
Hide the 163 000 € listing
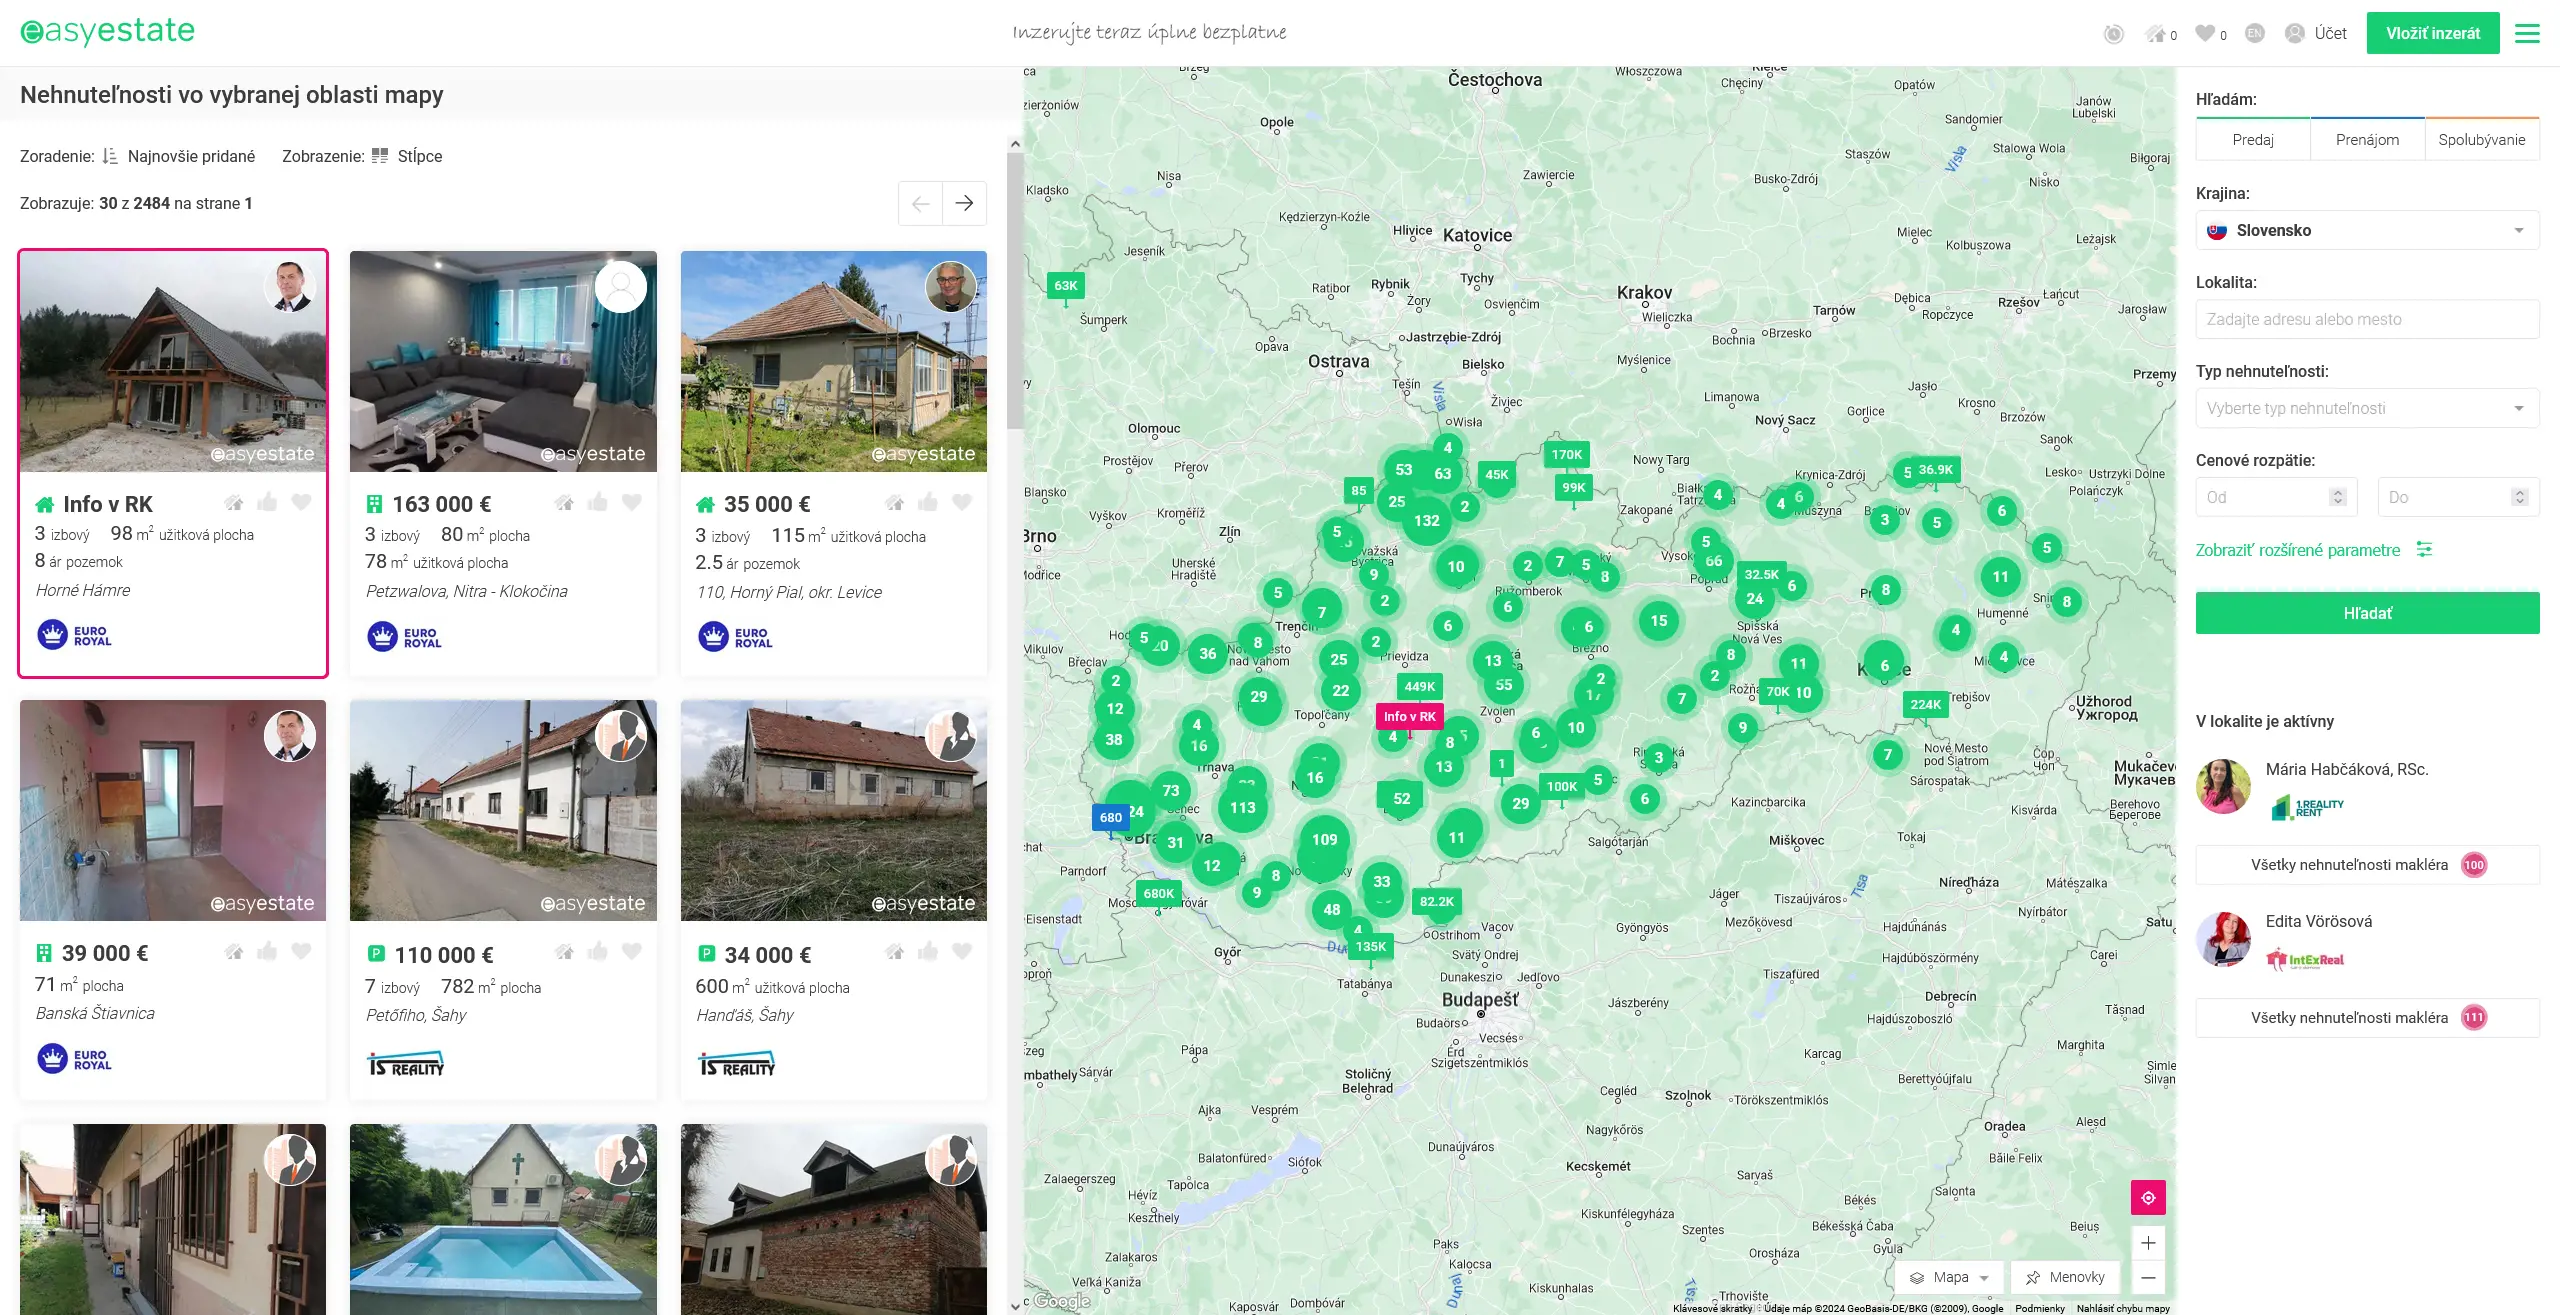pyautogui.click(x=564, y=502)
